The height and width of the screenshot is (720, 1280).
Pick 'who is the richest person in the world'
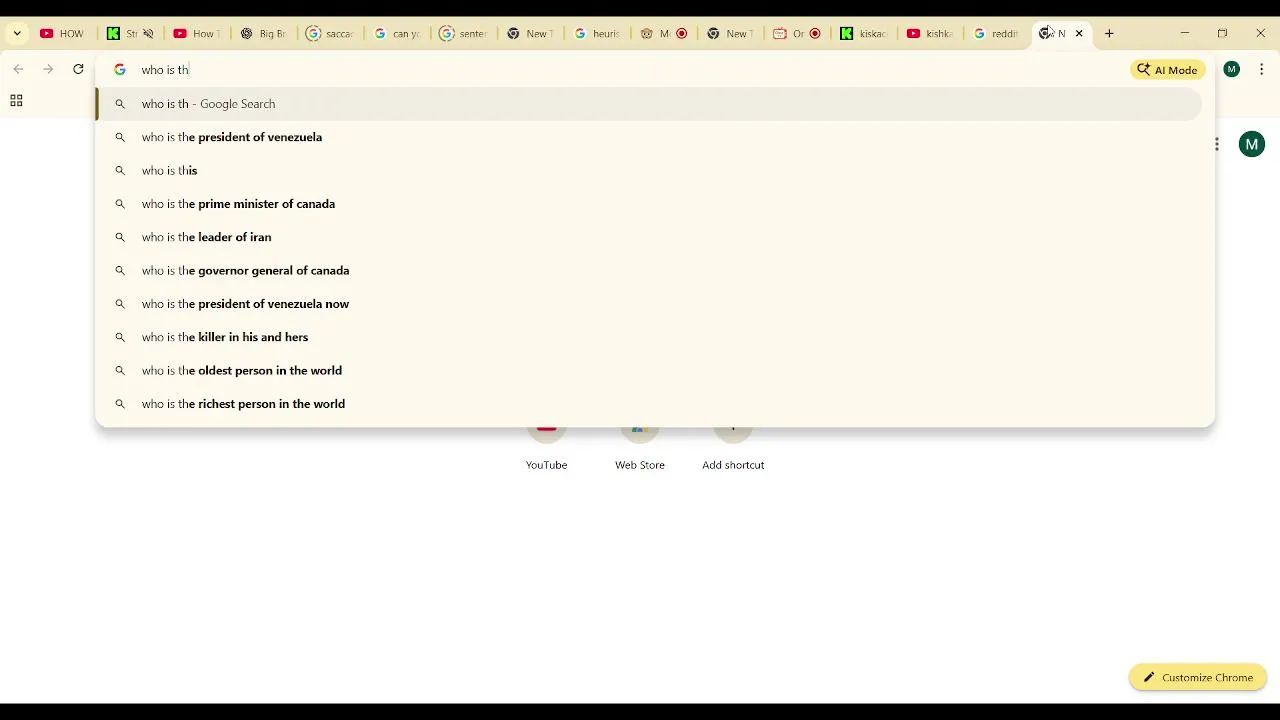pos(649,404)
